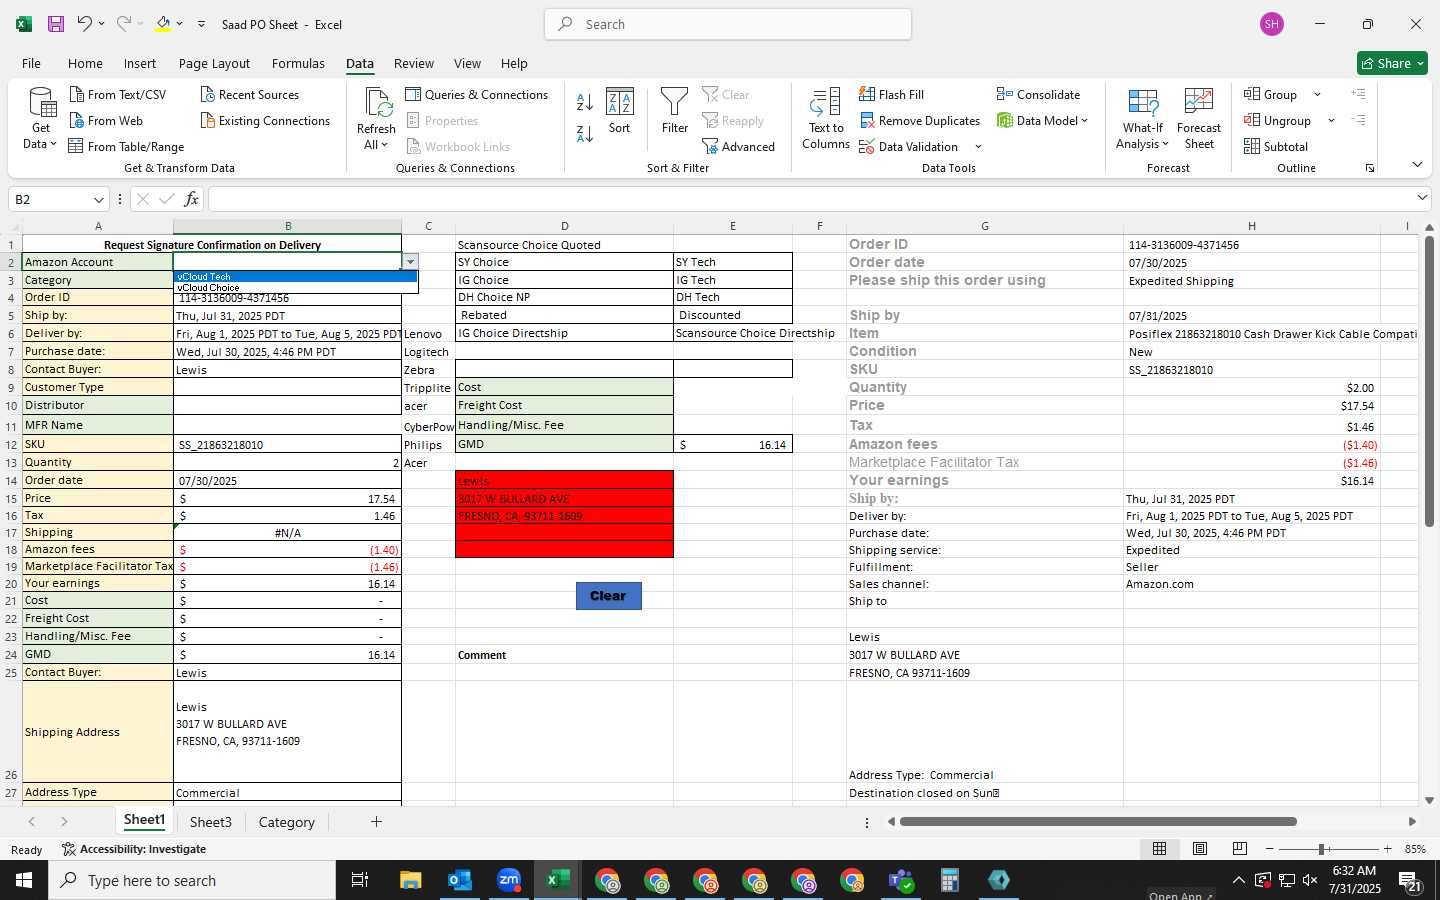1440x900 pixels.
Task: Click zoom in plus button
Action: click(x=1388, y=849)
